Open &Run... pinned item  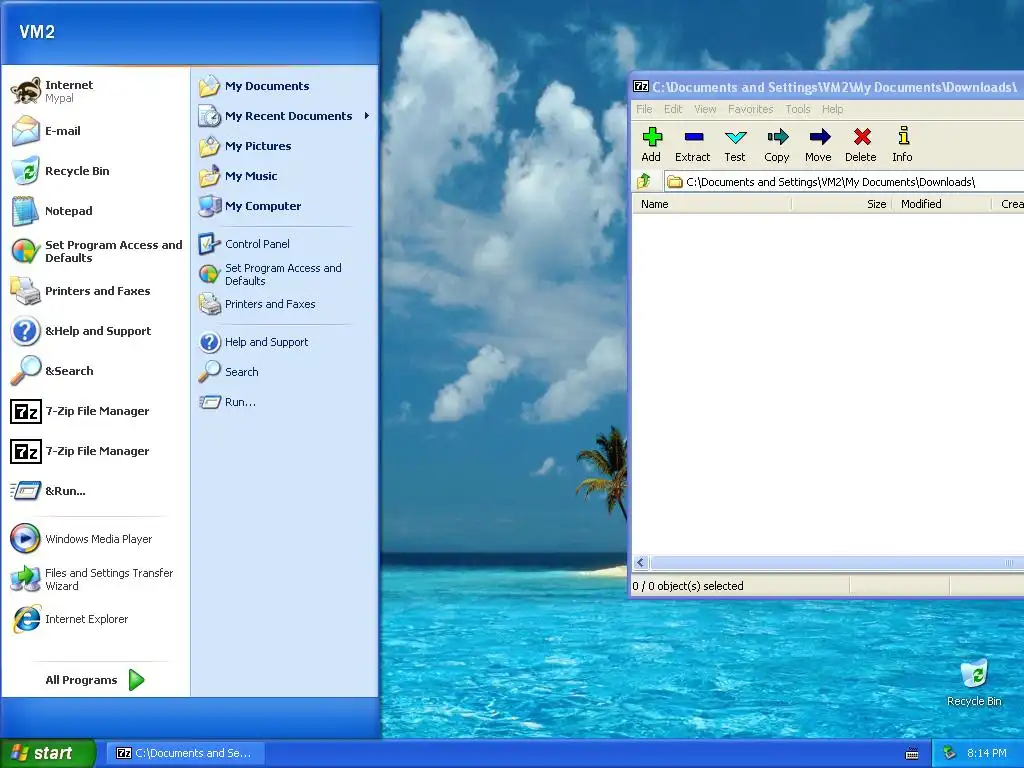pyautogui.click(x=96, y=490)
